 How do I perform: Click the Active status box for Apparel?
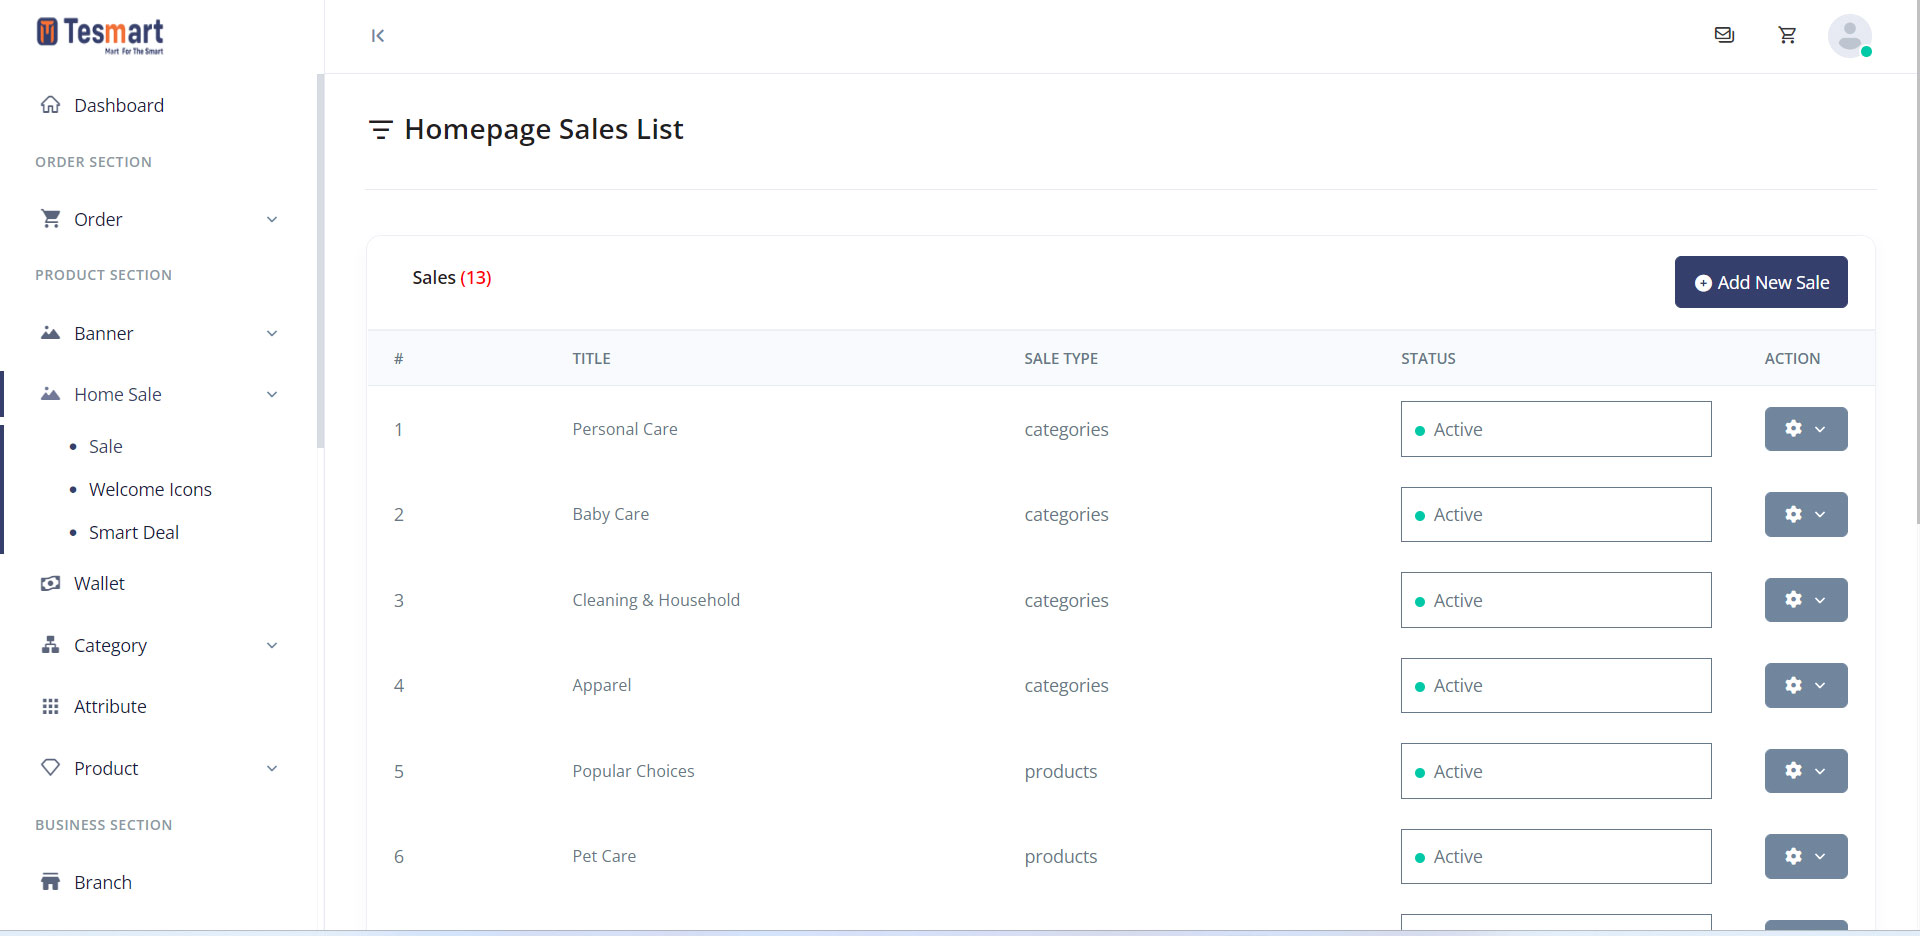[x=1556, y=685]
